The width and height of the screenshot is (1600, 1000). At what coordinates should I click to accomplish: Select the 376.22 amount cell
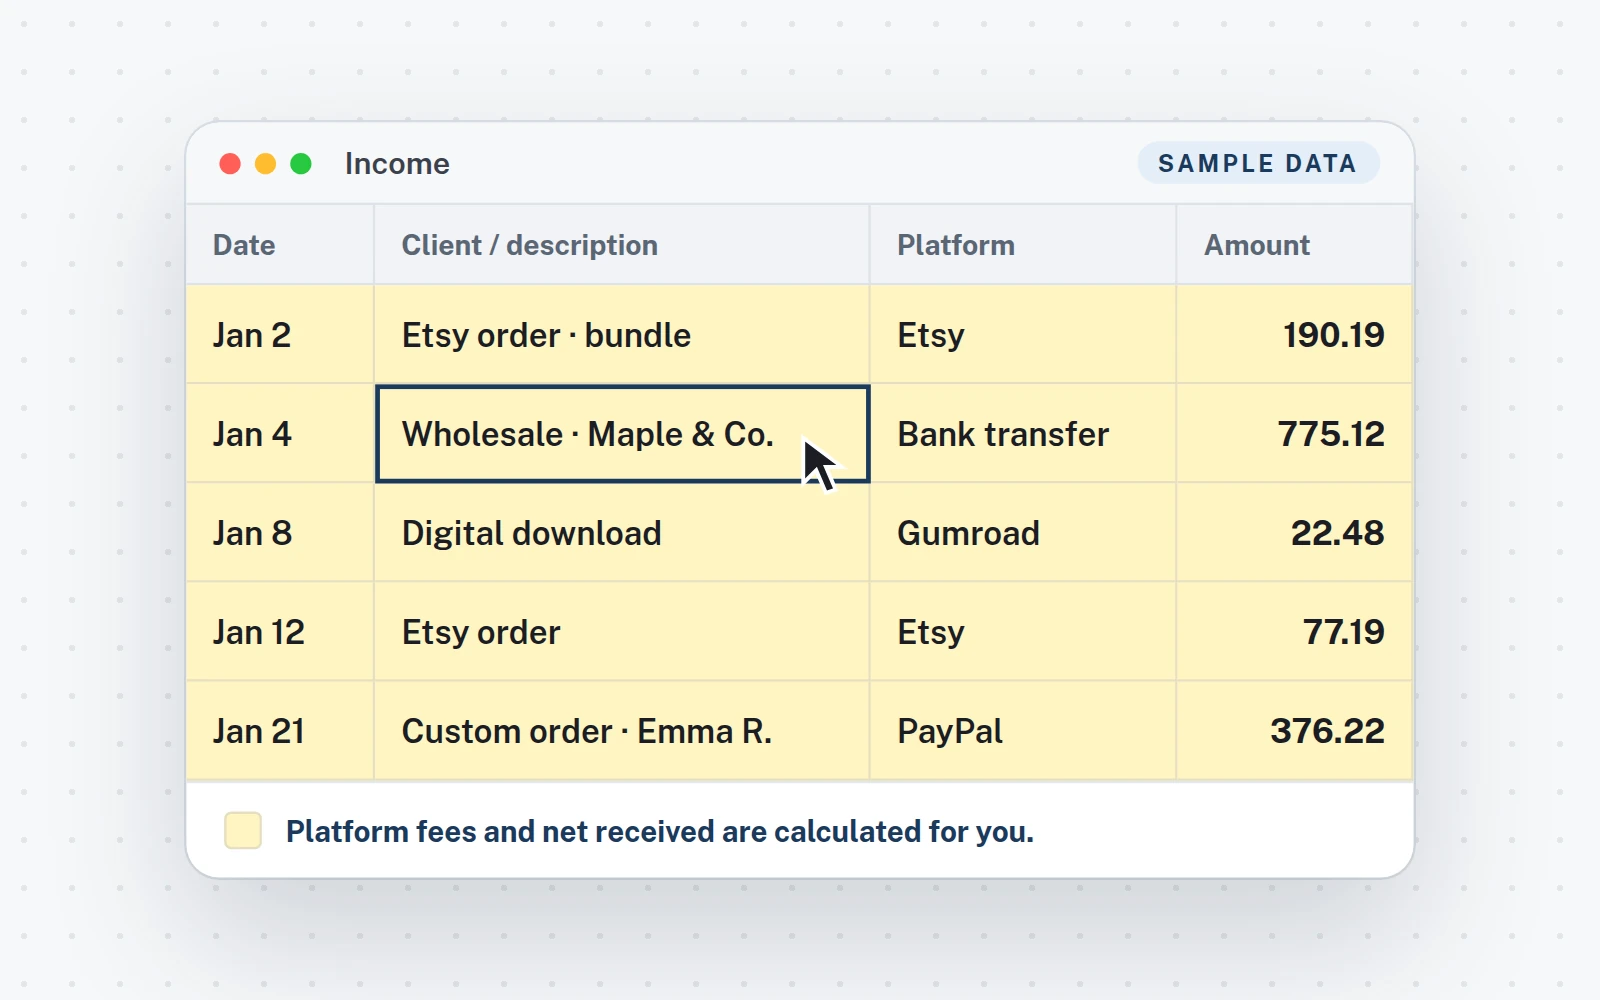click(1294, 731)
